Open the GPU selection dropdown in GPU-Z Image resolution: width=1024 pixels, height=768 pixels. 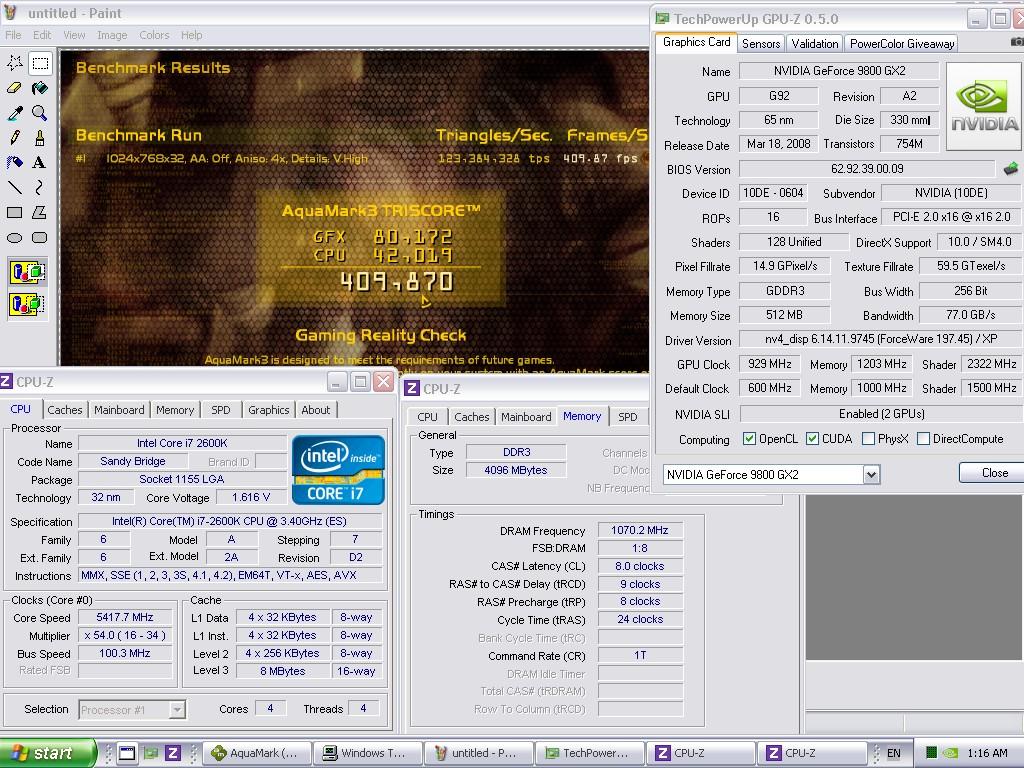click(x=871, y=475)
